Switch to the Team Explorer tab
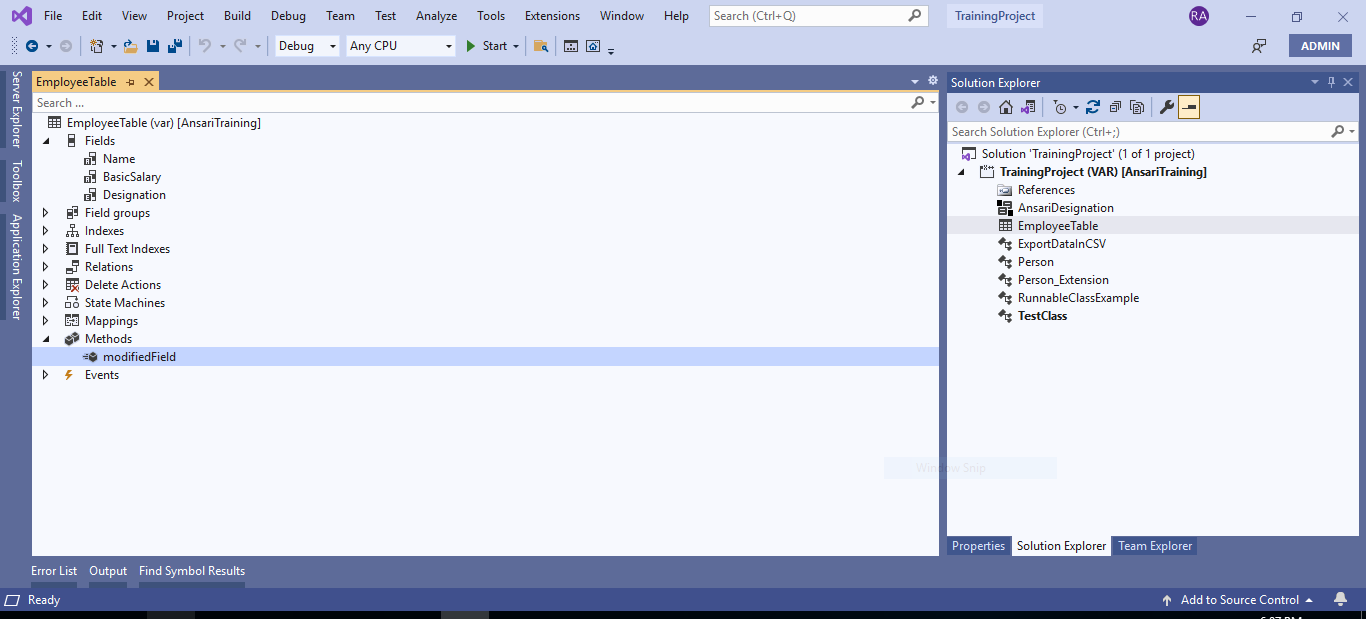 [x=1154, y=546]
